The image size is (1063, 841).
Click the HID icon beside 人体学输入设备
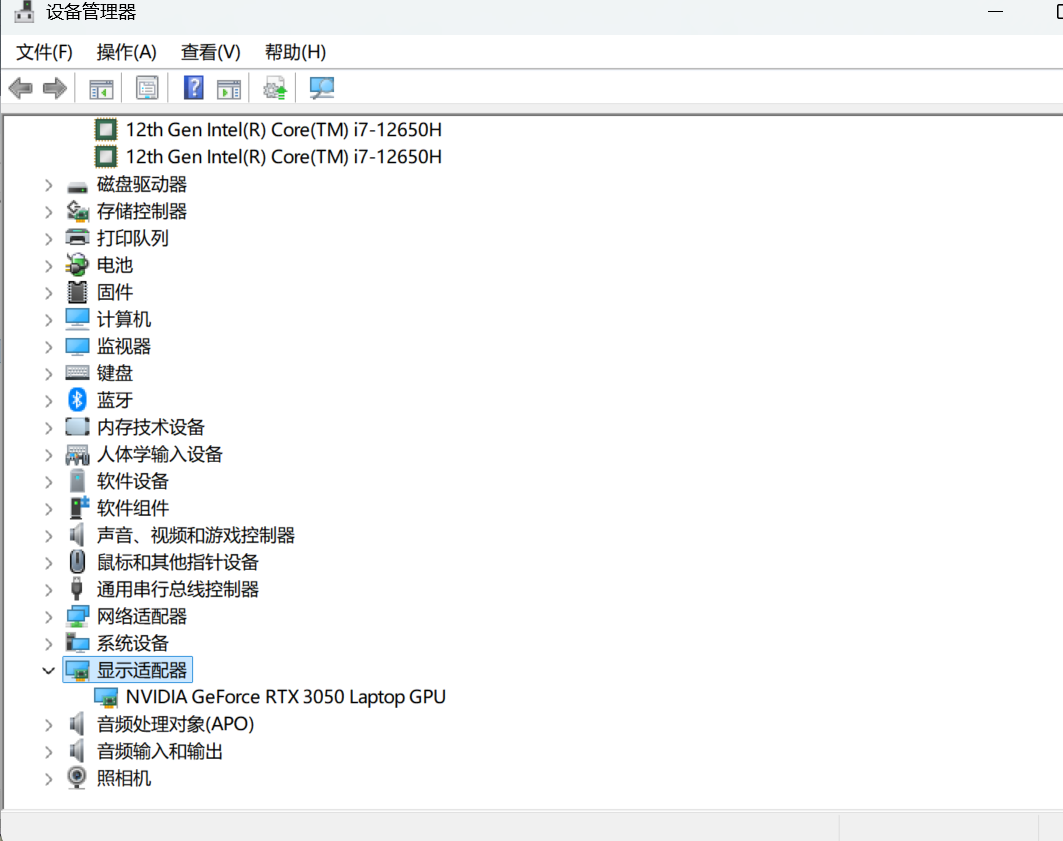point(77,454)
